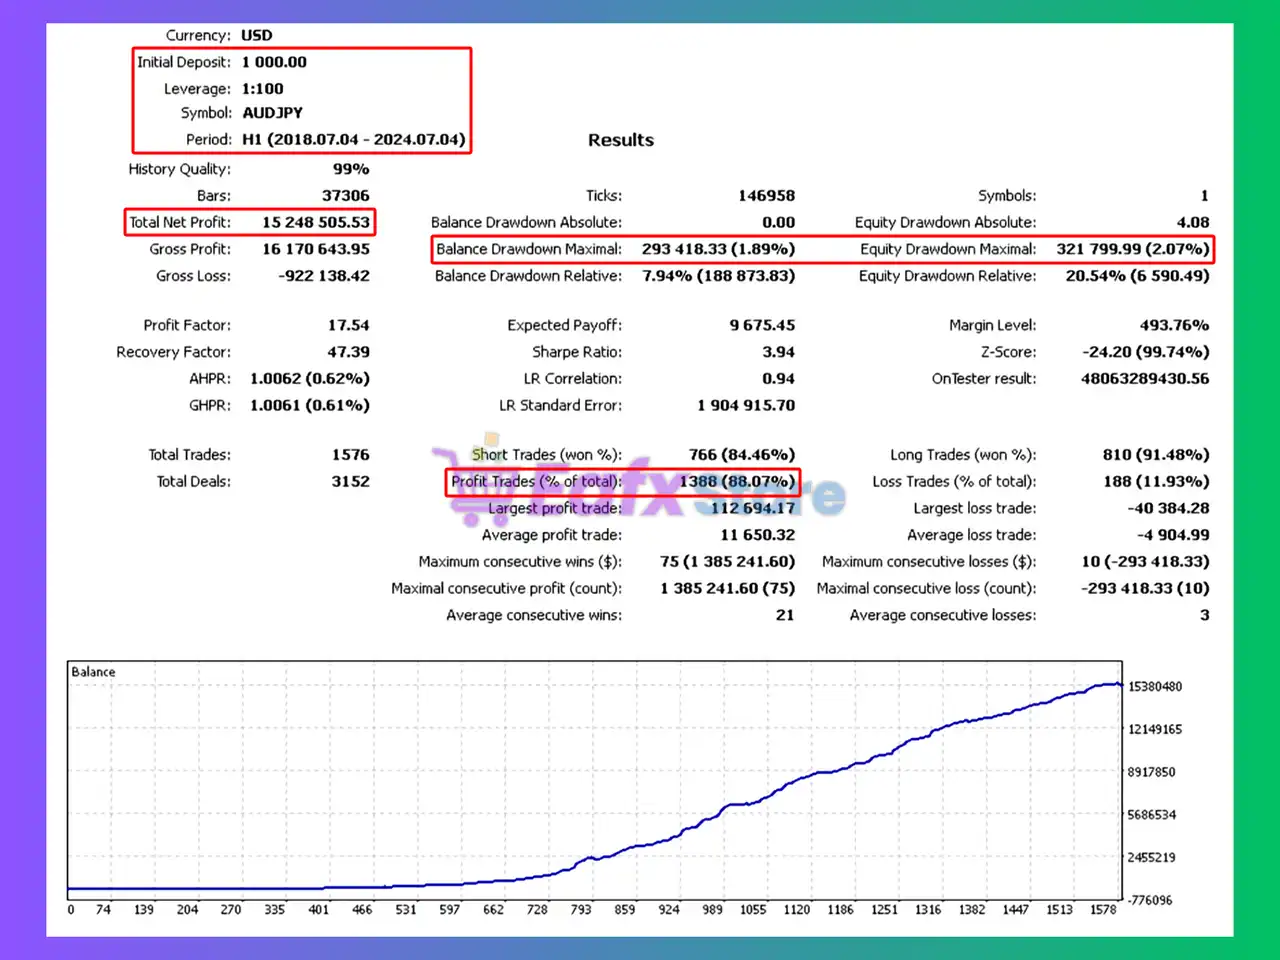Click the OnTester result value
Viewport: 1280px width, 960px height.
[1144, 379]
